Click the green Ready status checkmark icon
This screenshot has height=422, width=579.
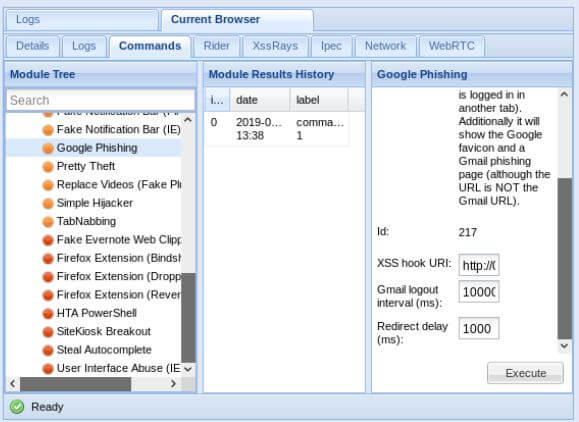point(17,407)
